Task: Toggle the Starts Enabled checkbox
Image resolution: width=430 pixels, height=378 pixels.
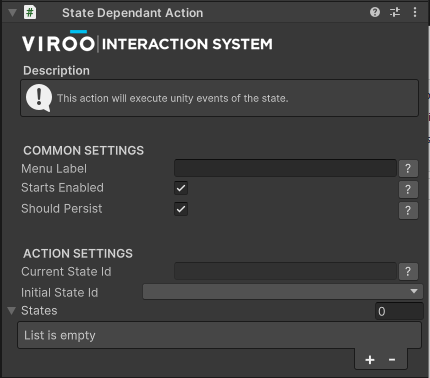Action: pos(181,188)
